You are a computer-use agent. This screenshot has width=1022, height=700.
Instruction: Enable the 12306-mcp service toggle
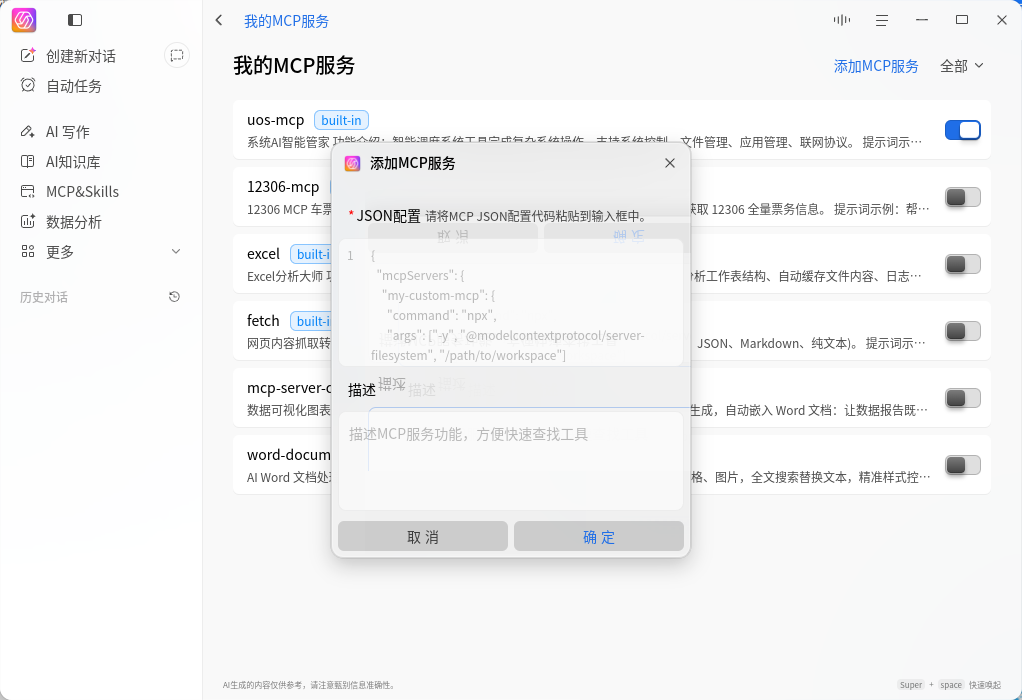coord(963,197)
